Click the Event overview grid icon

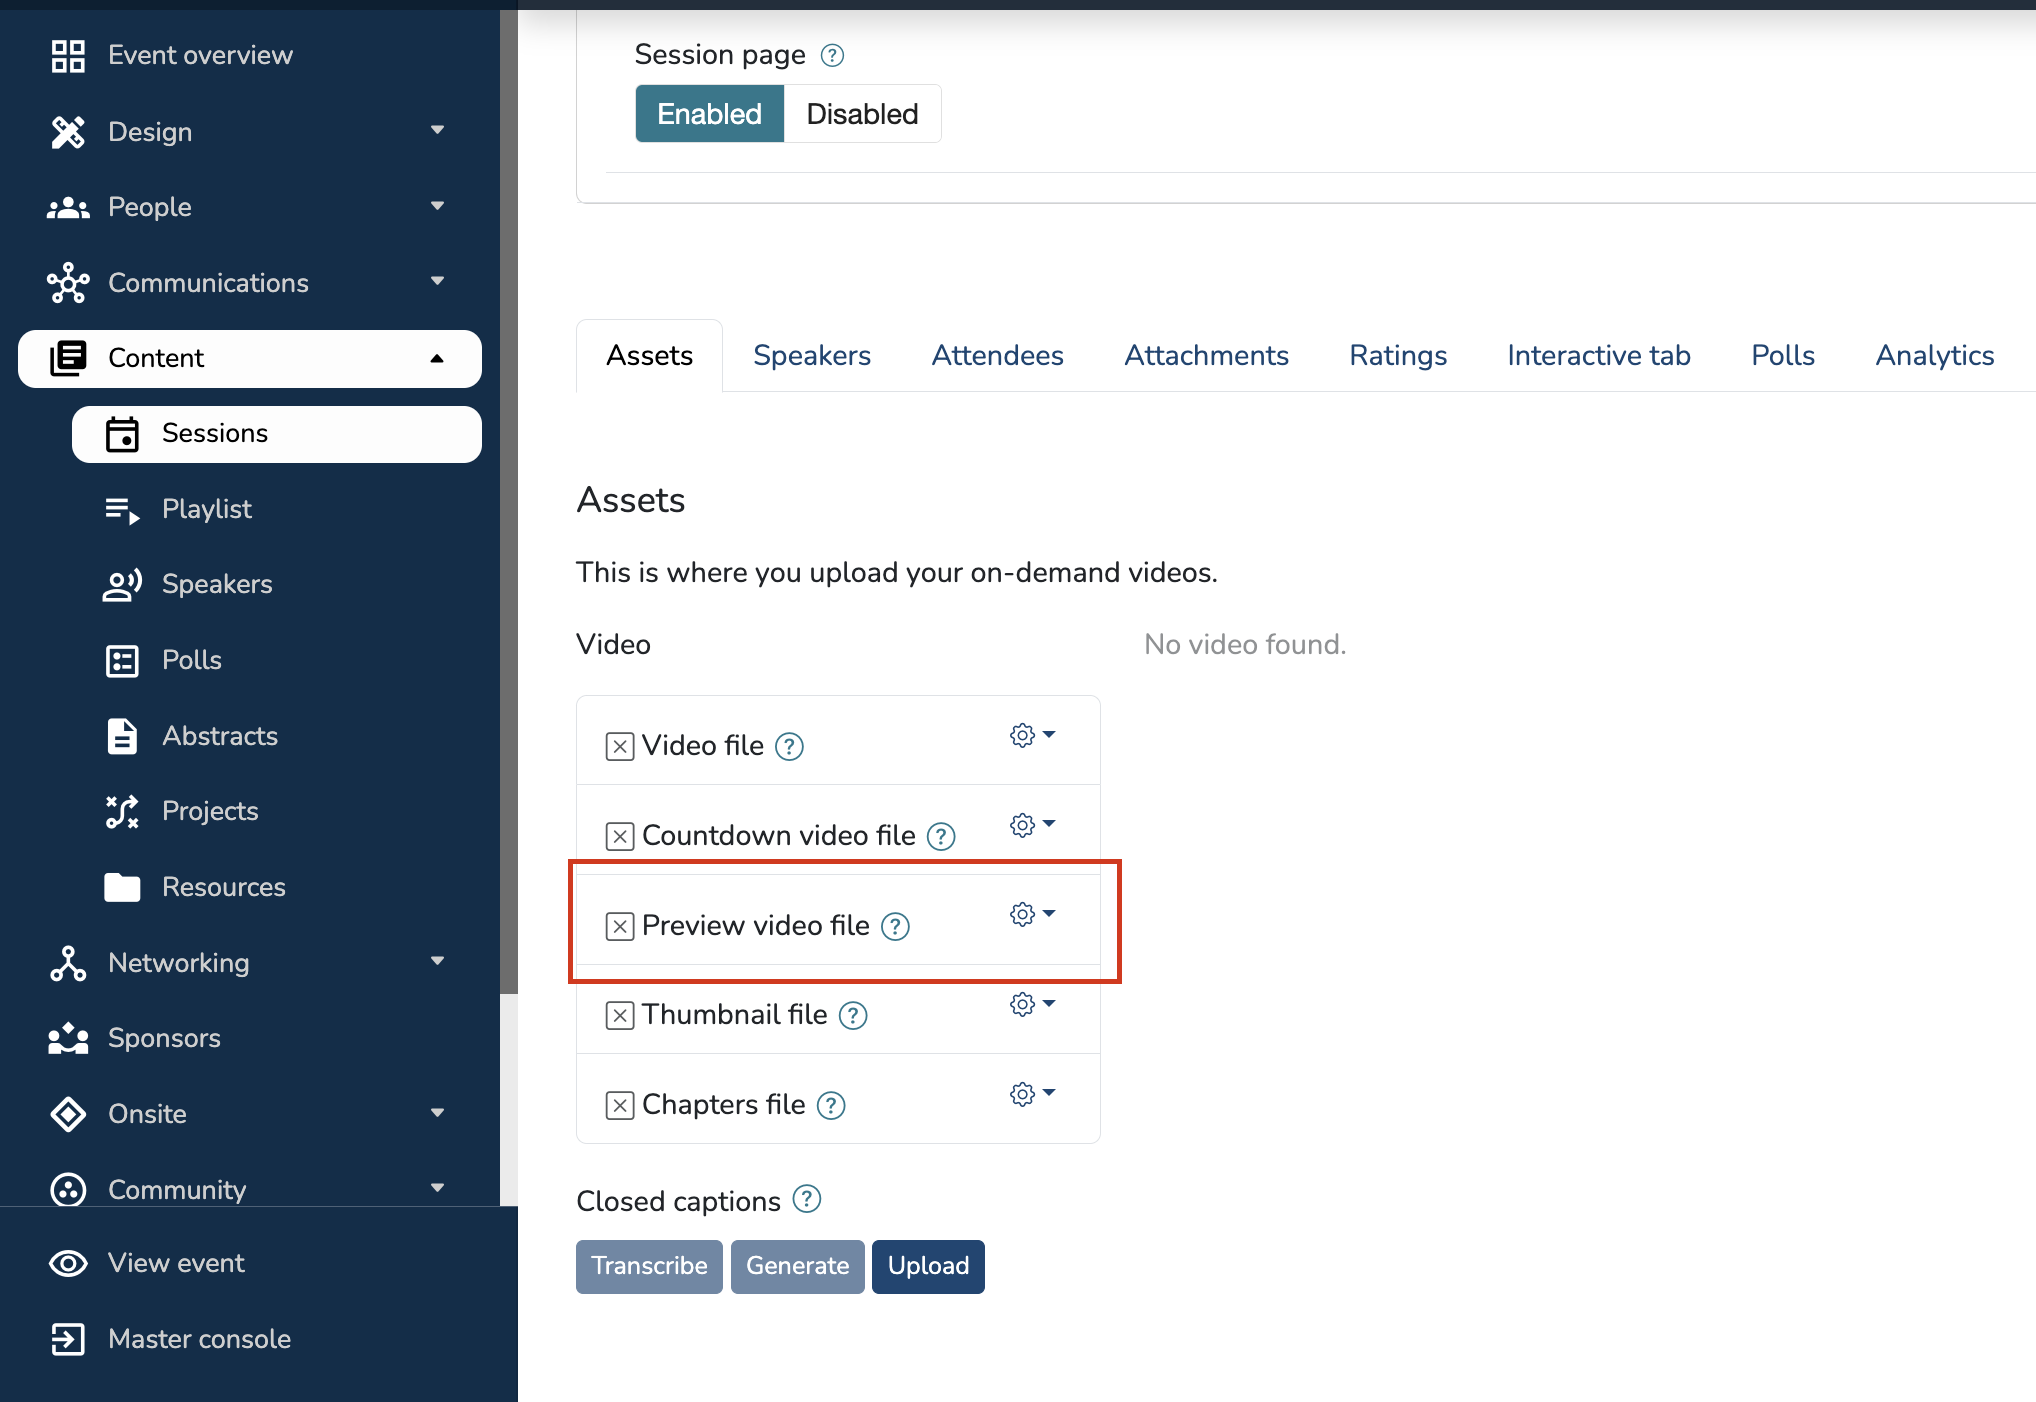pos(68,56)
